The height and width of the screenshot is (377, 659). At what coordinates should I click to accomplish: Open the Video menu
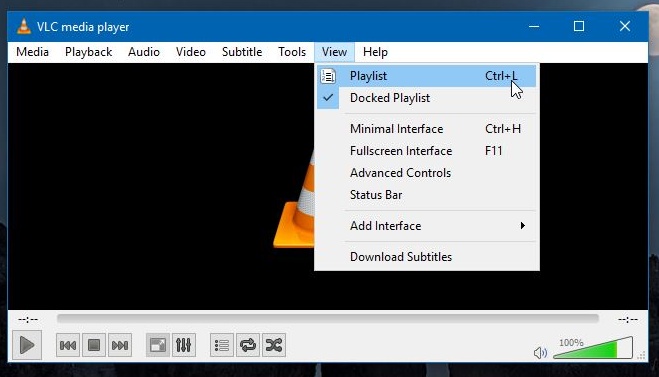coord(191,52)
